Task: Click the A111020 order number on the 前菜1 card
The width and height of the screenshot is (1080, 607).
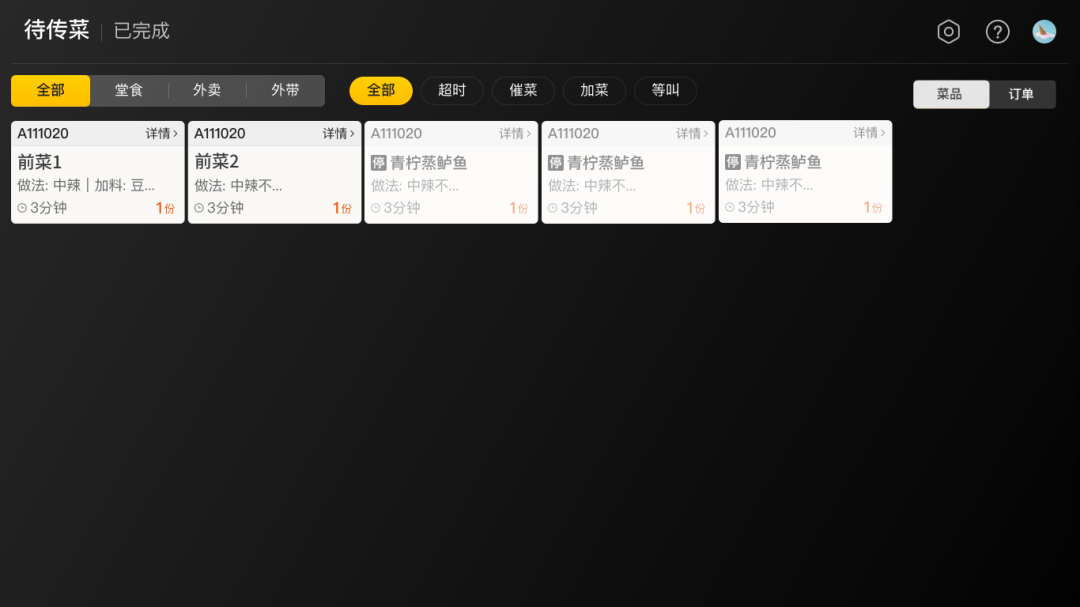Action: pos(43,134)
